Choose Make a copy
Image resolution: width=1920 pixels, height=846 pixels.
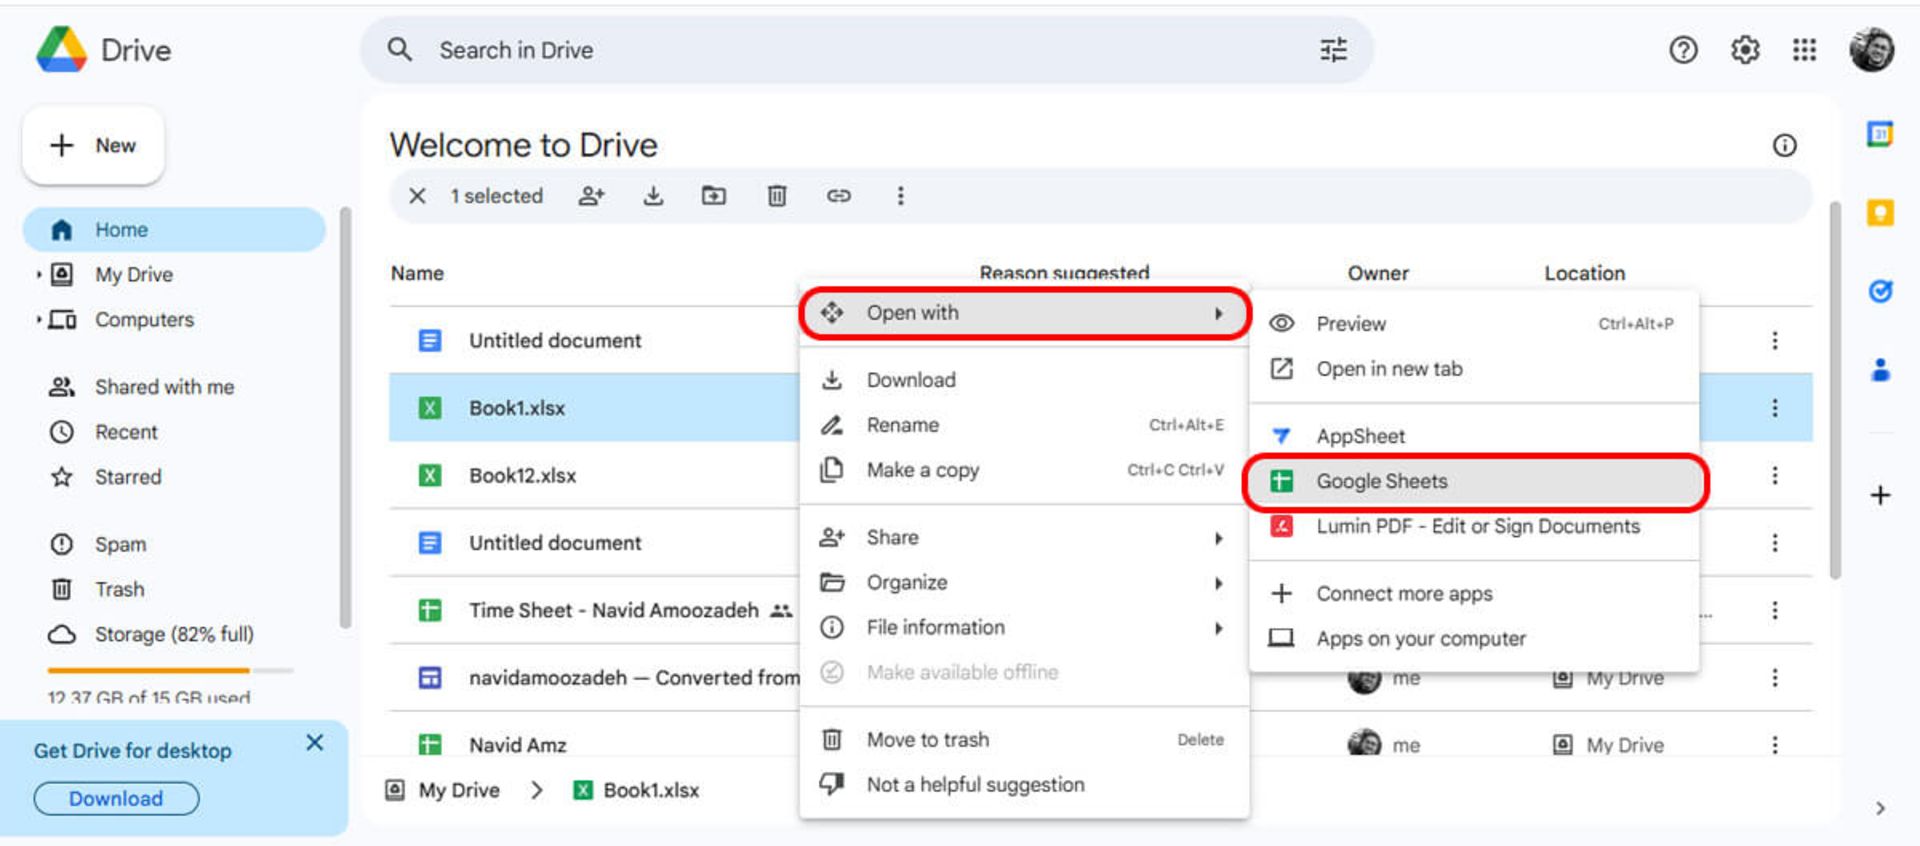tap(1024, 470)
